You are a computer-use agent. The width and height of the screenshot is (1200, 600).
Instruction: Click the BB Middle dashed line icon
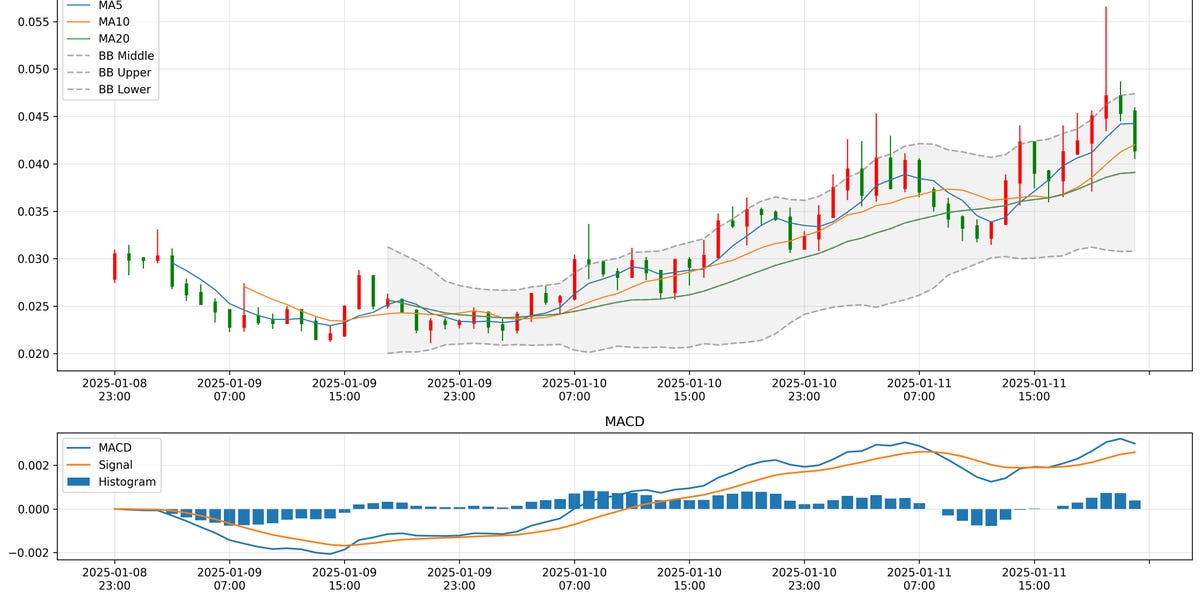77,55
